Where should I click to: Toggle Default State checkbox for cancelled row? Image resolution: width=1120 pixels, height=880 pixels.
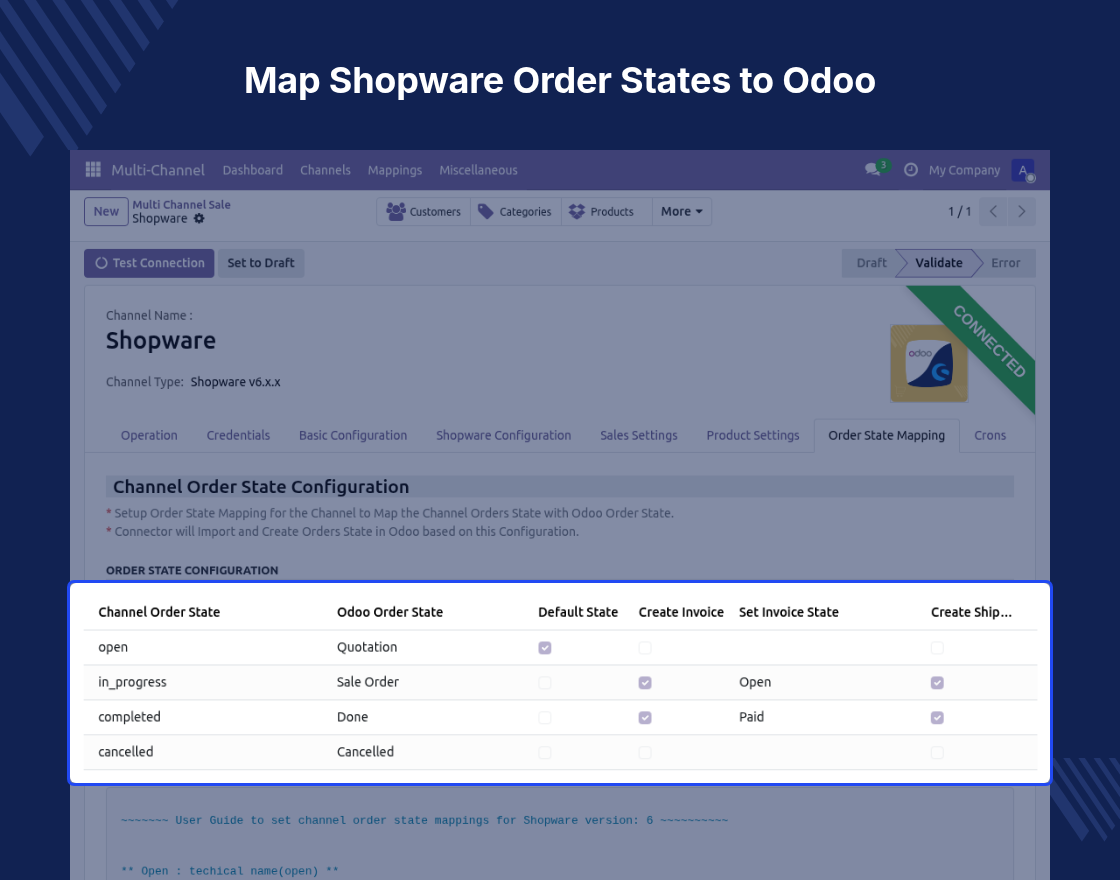coord(545,752)
